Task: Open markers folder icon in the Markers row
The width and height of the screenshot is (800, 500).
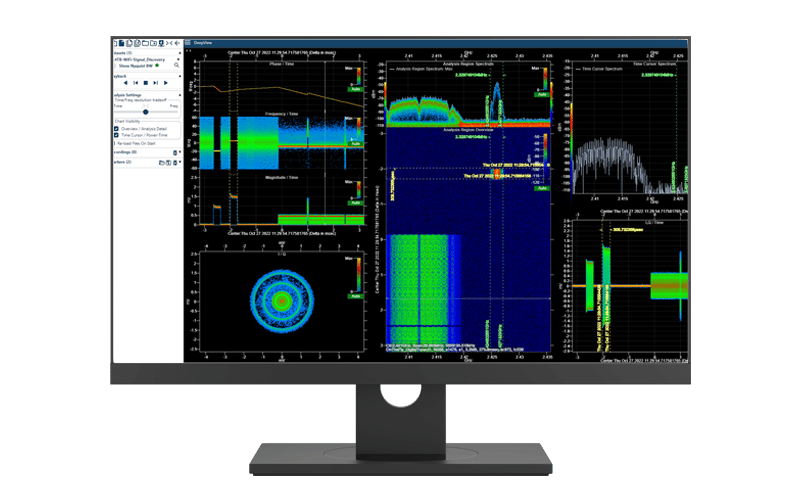Action: (161, 162)
